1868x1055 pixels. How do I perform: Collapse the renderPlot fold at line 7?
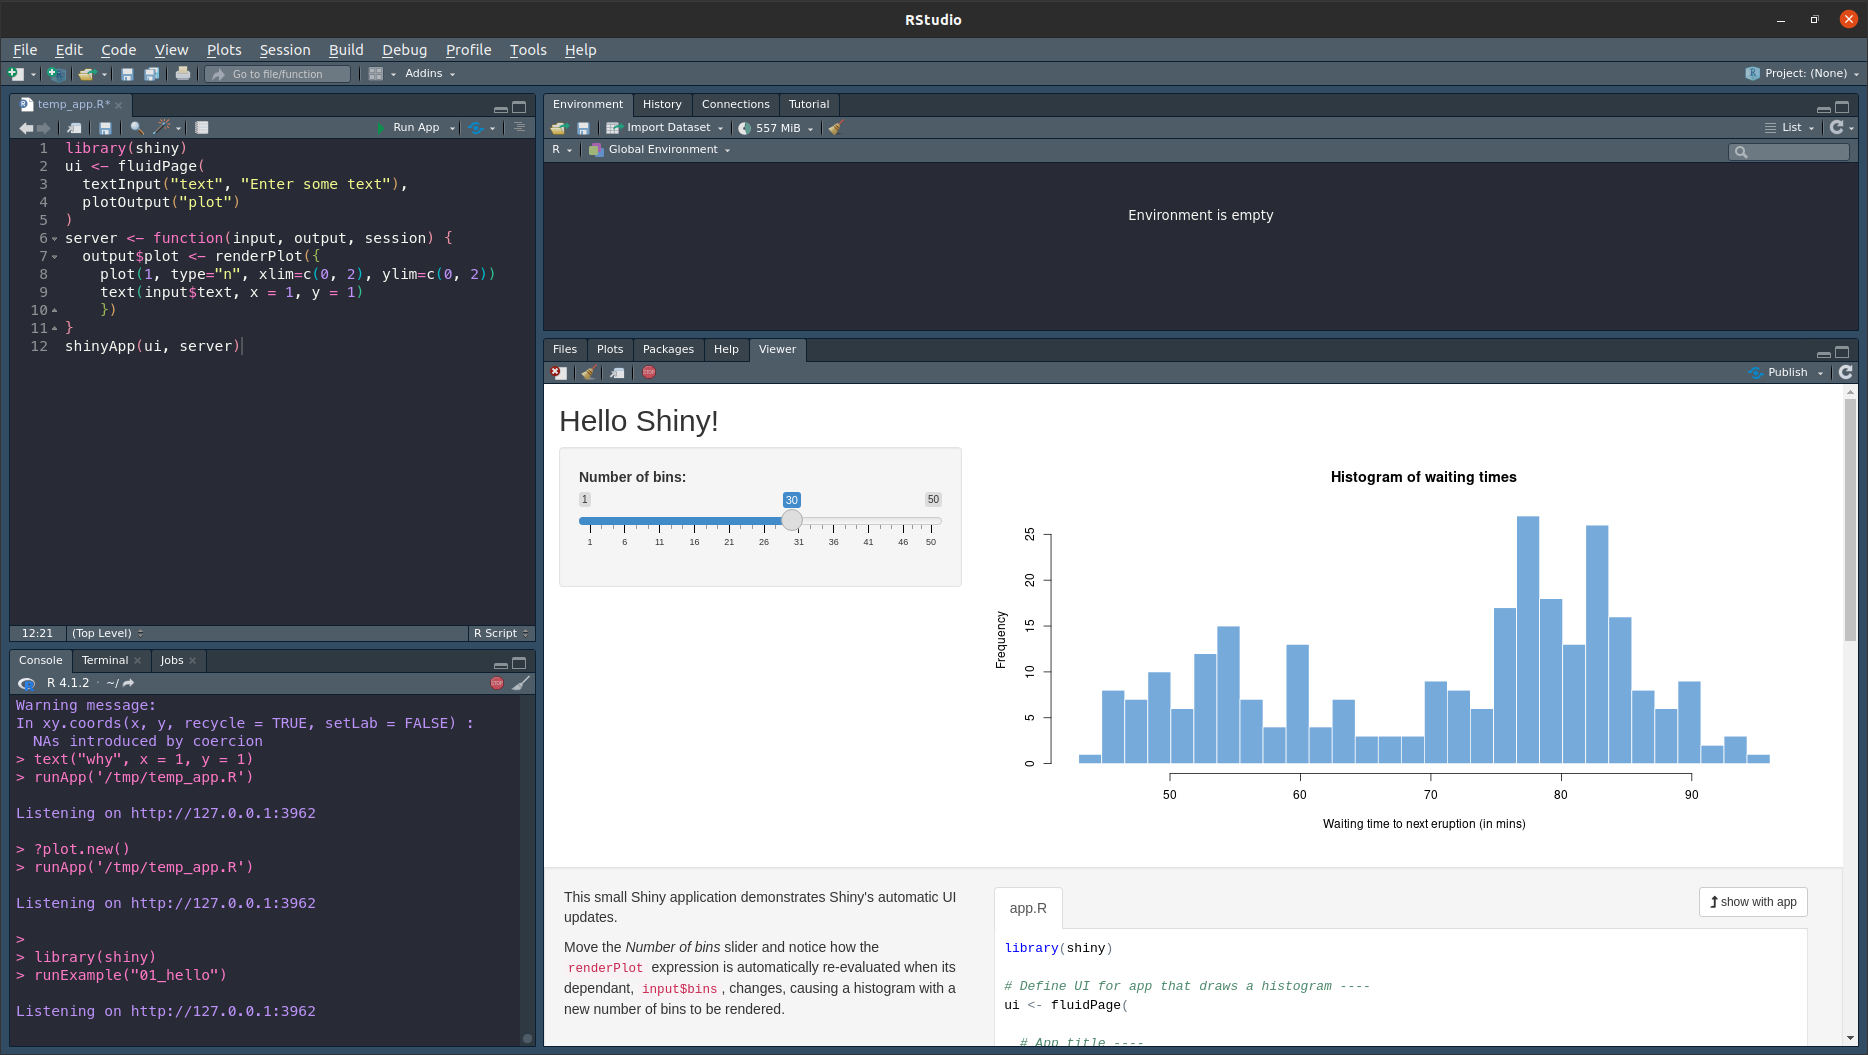(55, 257)
